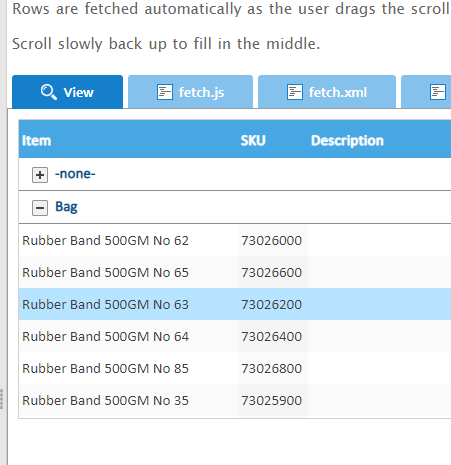Expand the -none- group
The width and height of the screenshot is (451, 465).
[40, 175]
